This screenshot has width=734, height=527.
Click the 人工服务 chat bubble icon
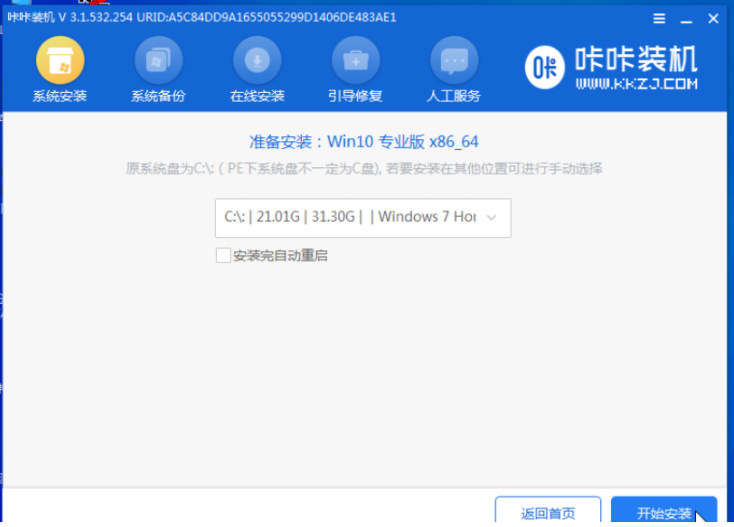(453, 62)
